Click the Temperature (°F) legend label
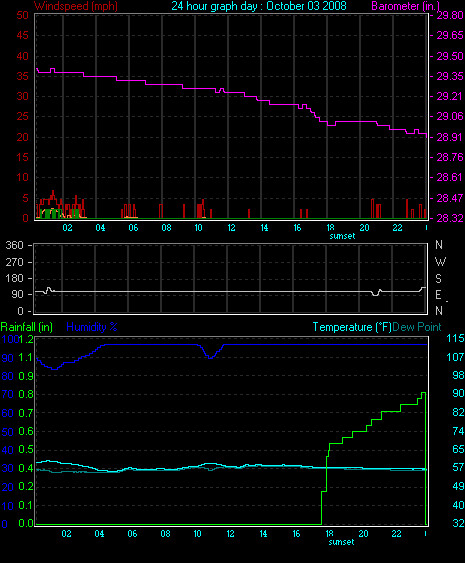This screenshot has width=465, height=563. click(x=352, y=327)
